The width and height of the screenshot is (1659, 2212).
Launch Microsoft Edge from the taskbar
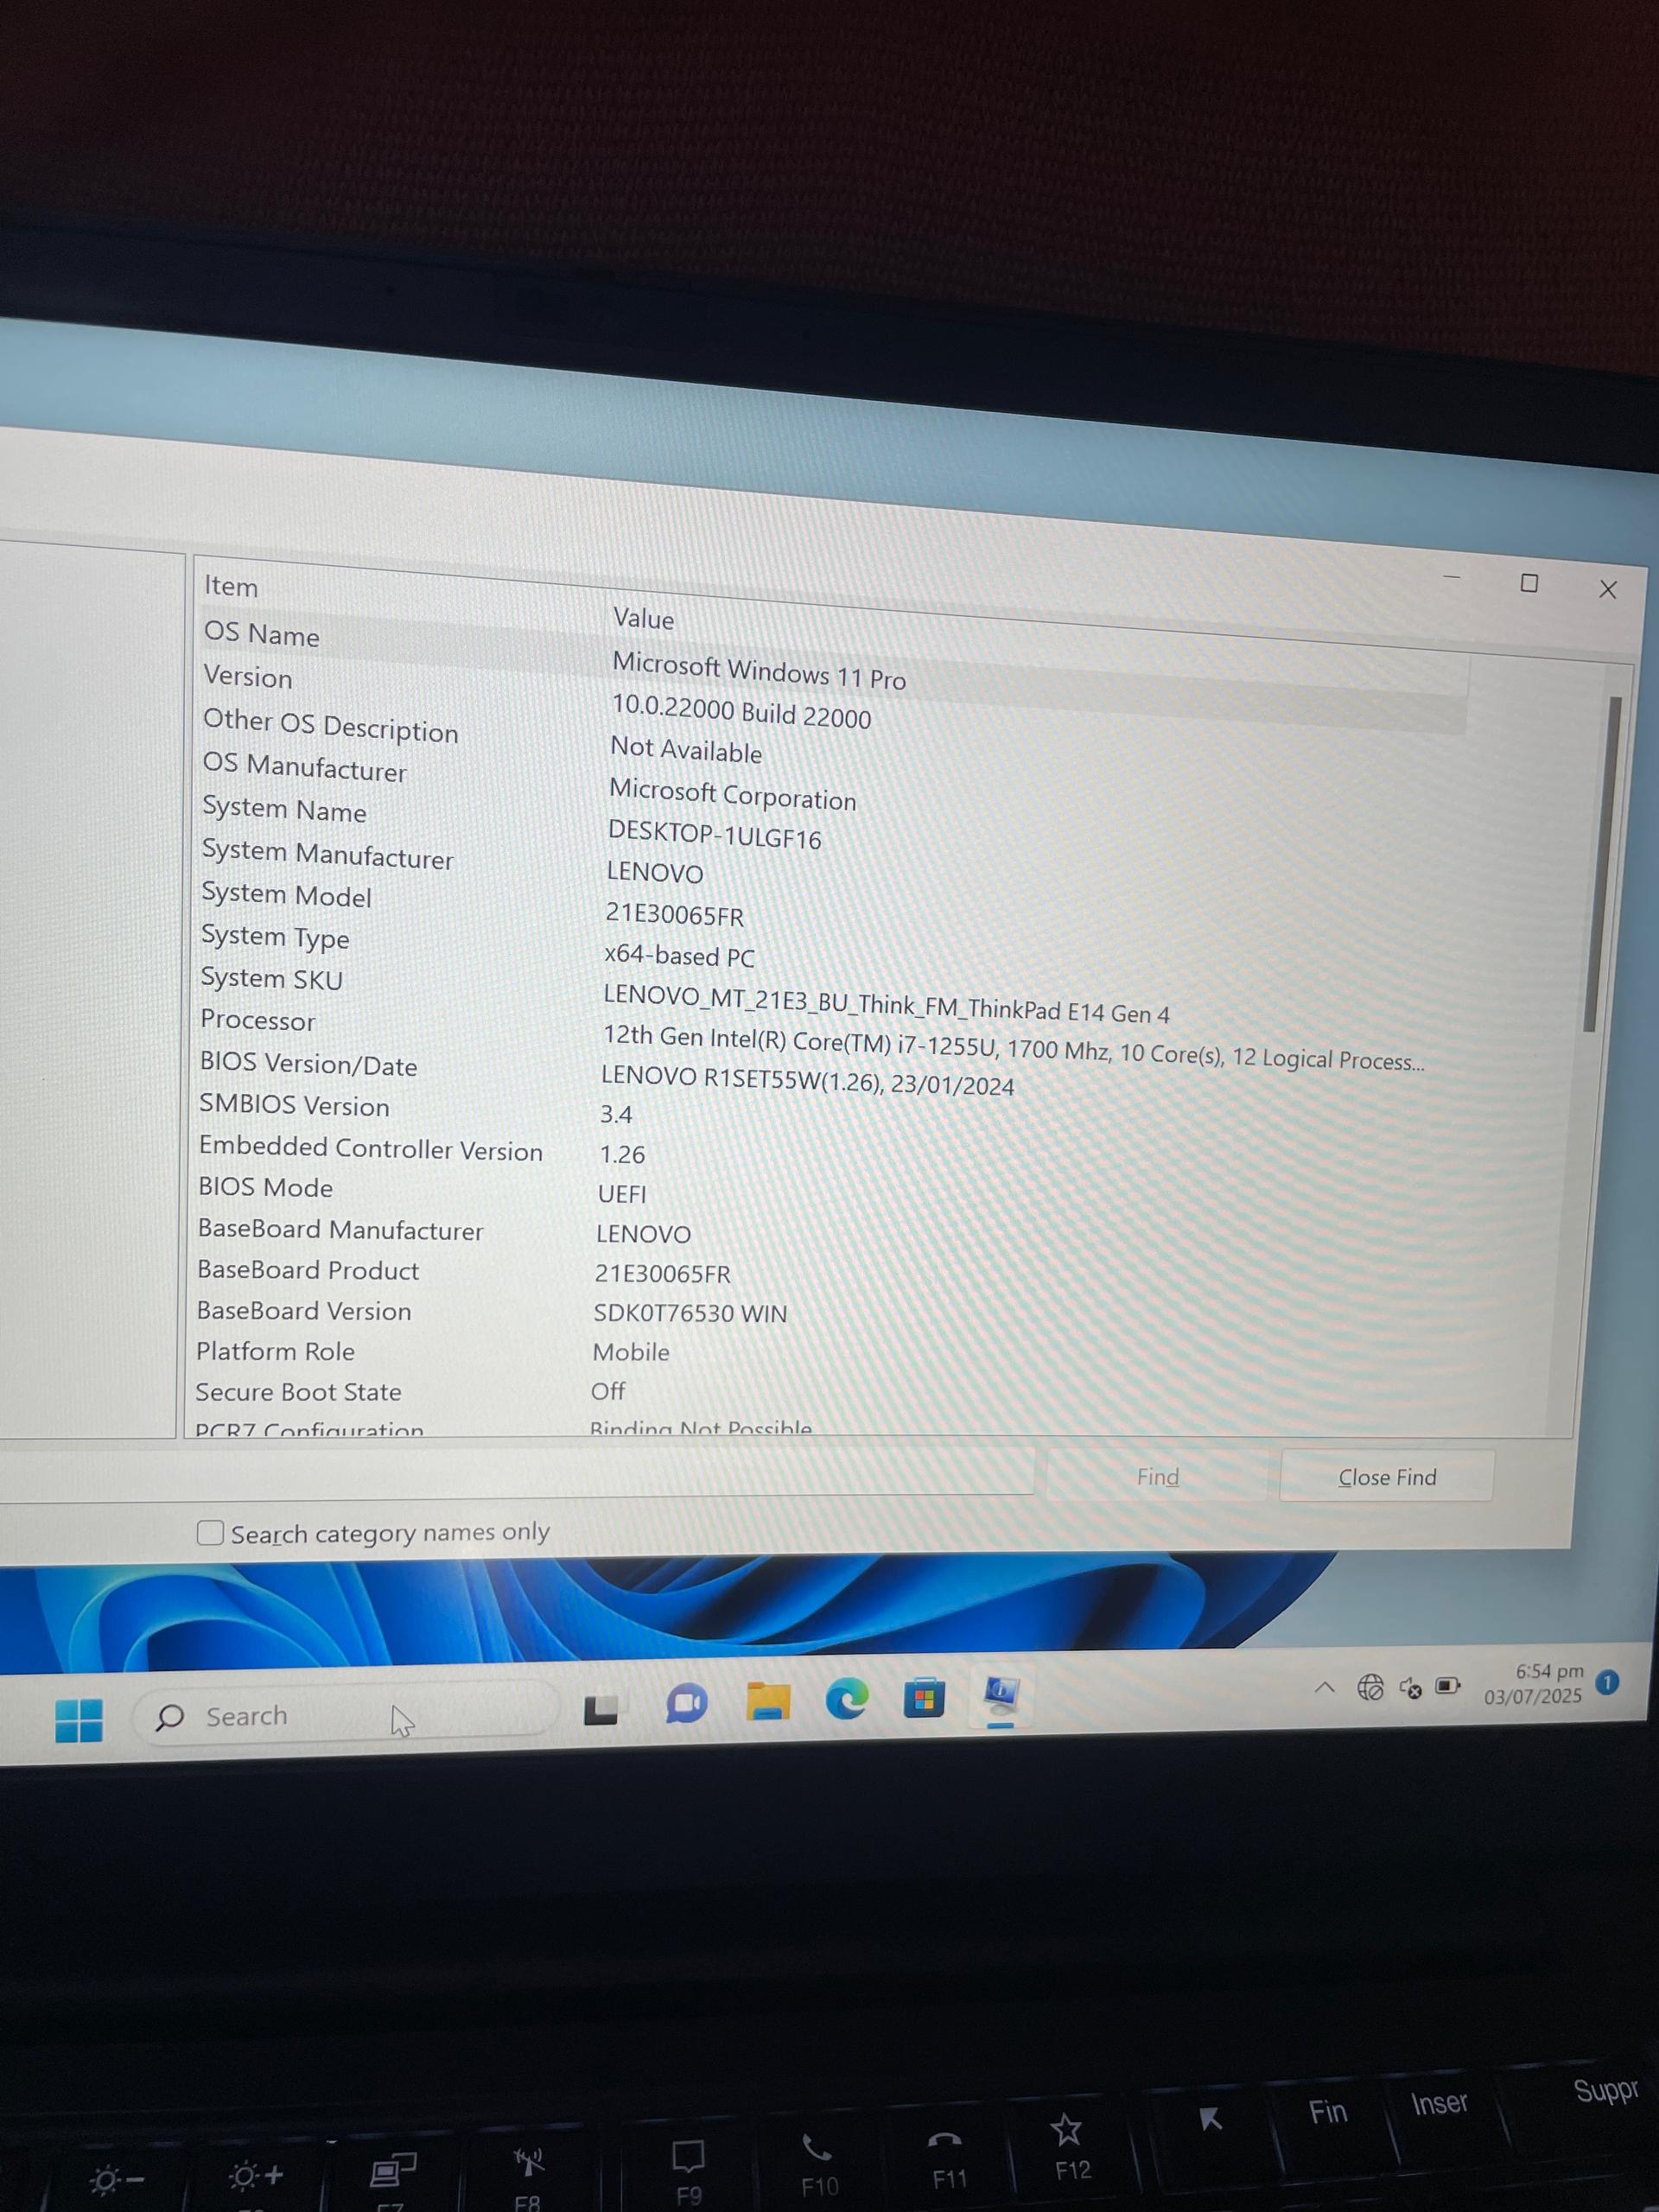846,1699
